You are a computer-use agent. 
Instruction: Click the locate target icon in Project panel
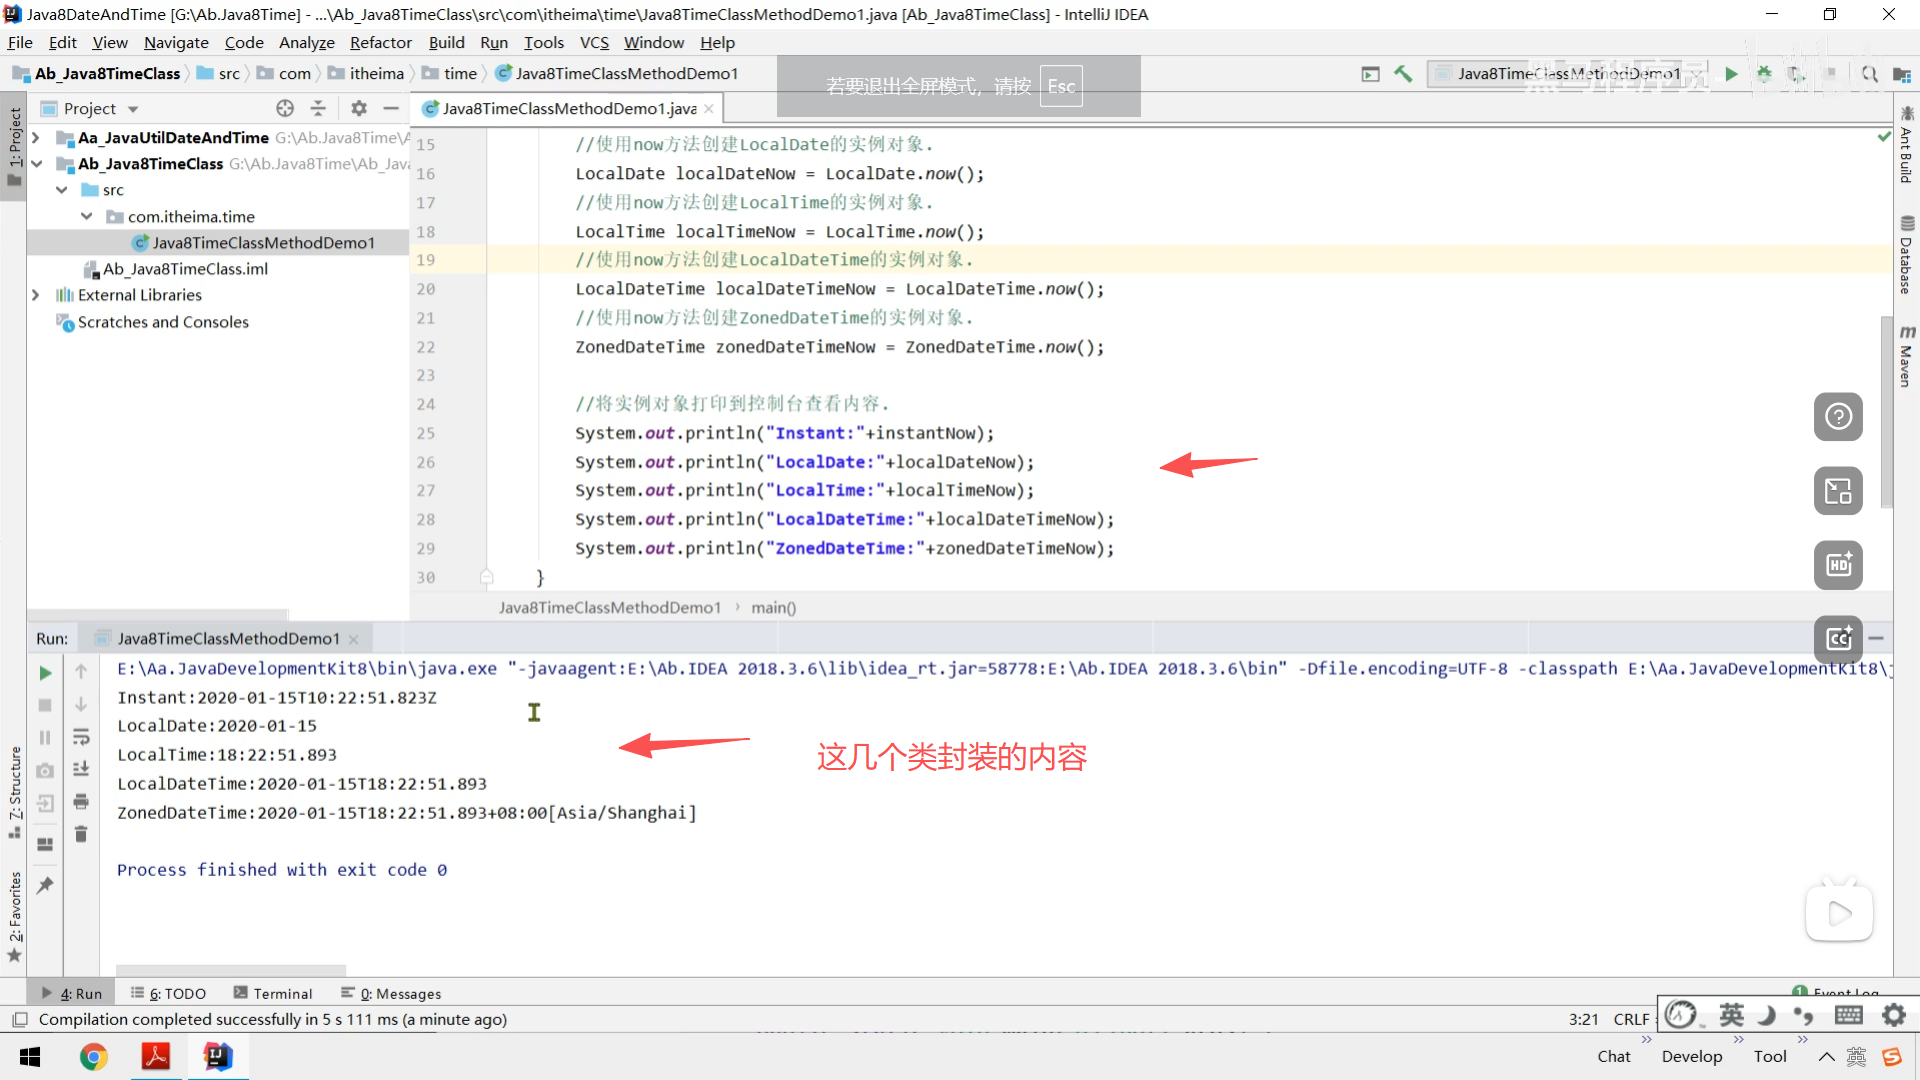pyautogui.click(x=285, y=108)
